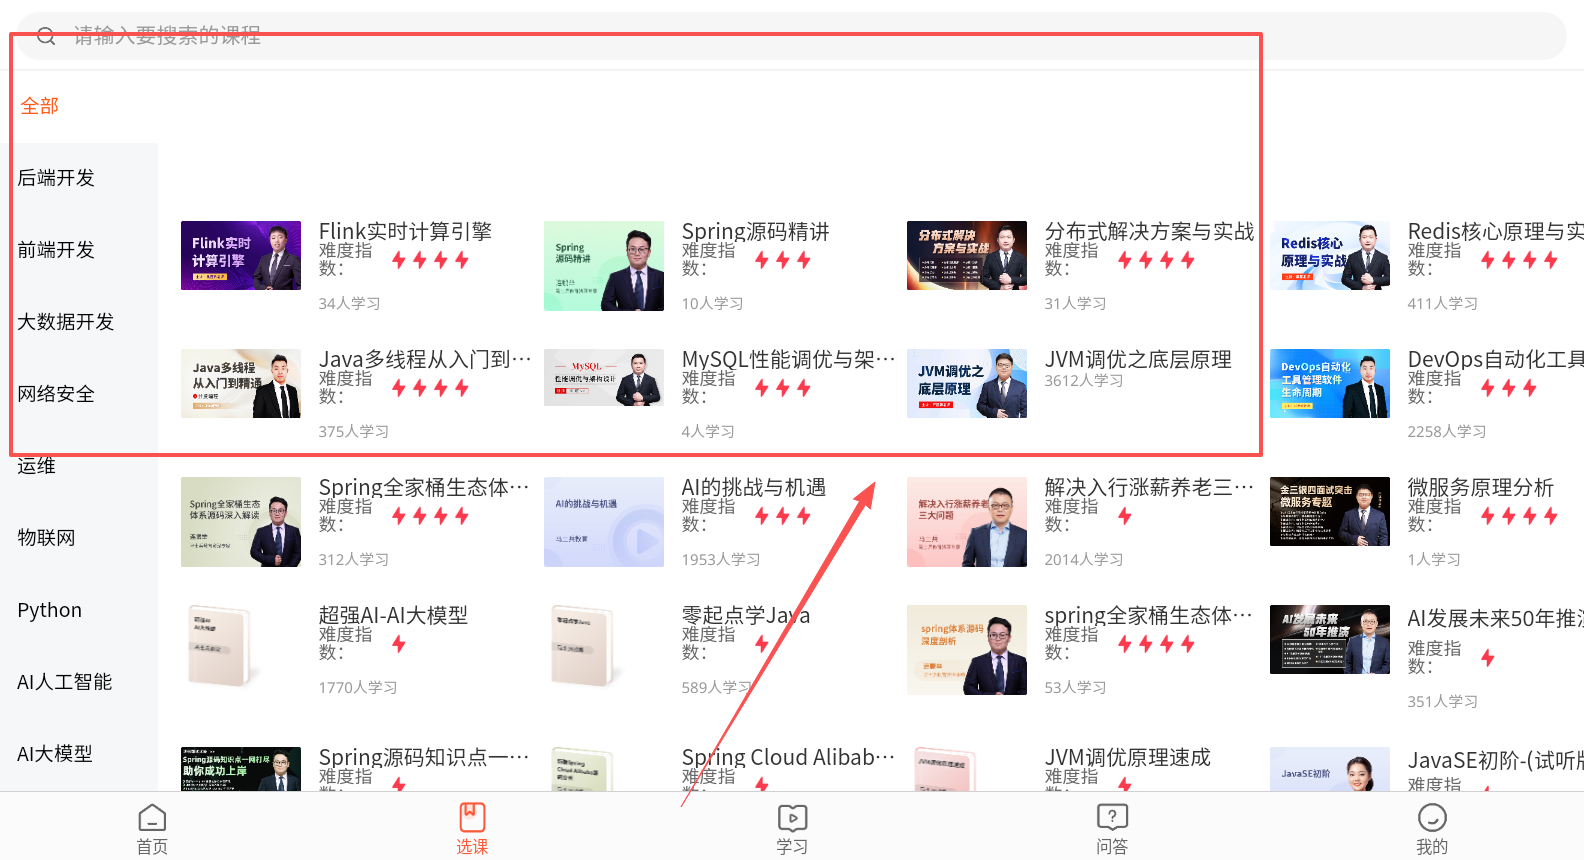This screenshot has height=860, width=1584.
Task: Choose the 大数据开发 category
Action: pyautogui.click(x=66, y=322)
